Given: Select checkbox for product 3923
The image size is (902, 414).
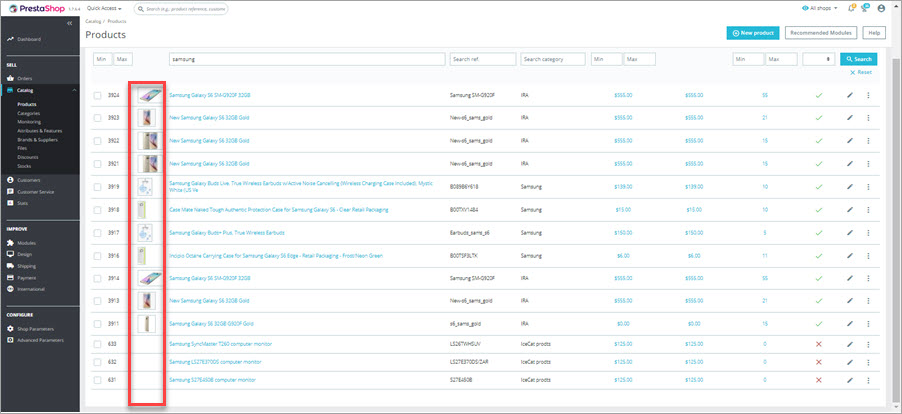Looking at the screenshot, I should tap(98, 118).
